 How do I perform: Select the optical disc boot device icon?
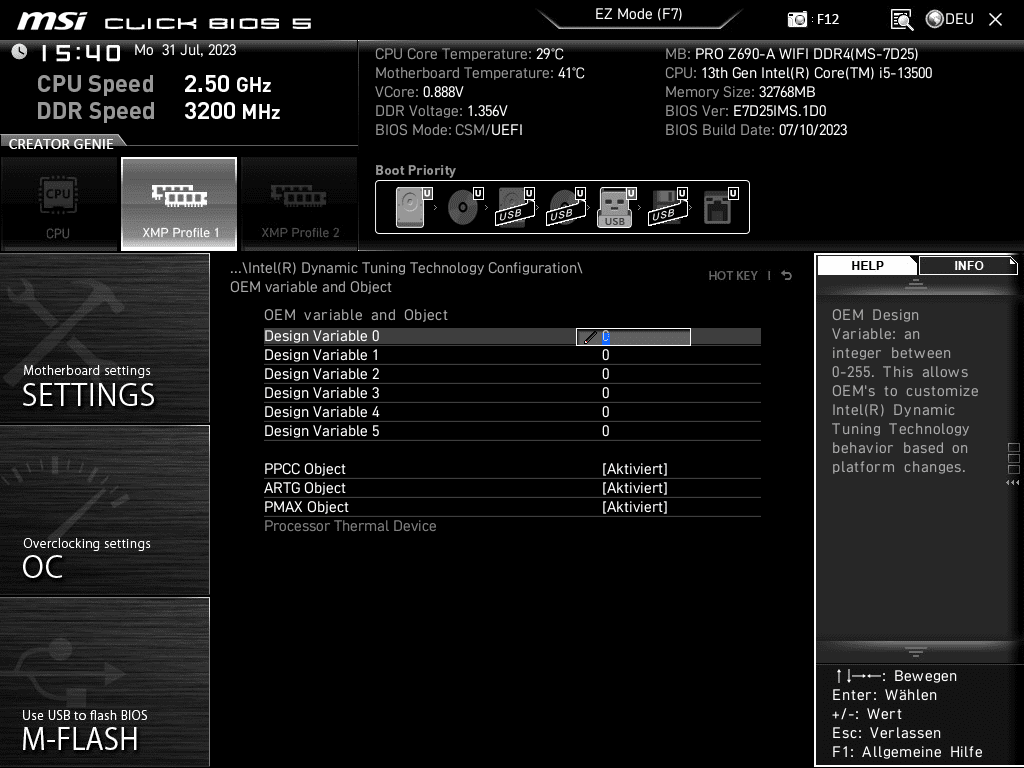[465, 207]
